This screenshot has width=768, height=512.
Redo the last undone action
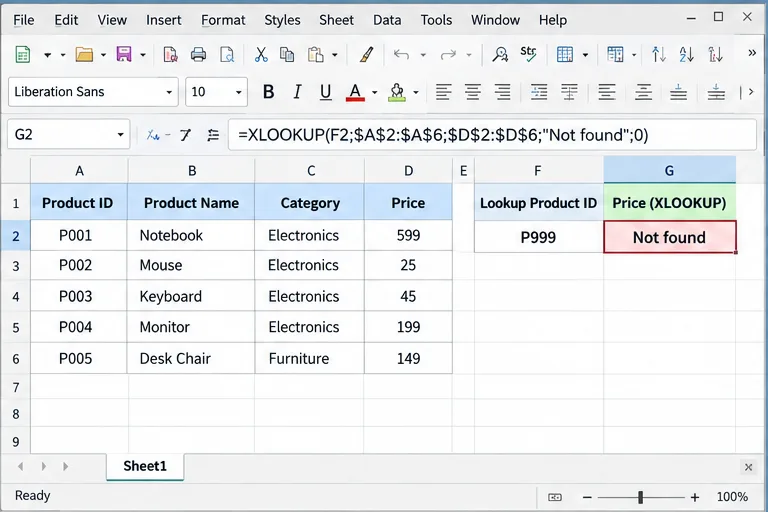[x=448, y=54]
